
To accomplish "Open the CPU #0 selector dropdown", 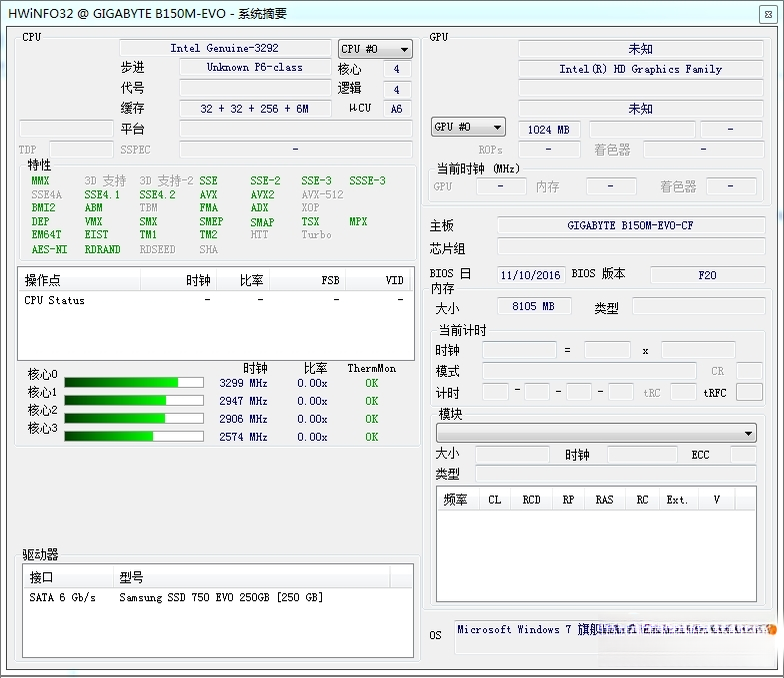I will (375, 49).
